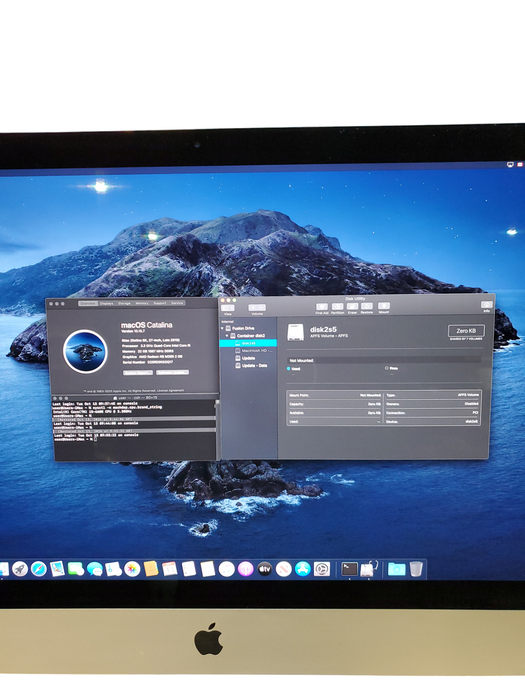Open Apple TV from the Dock
525x700 pixels.
pos(264,569)
